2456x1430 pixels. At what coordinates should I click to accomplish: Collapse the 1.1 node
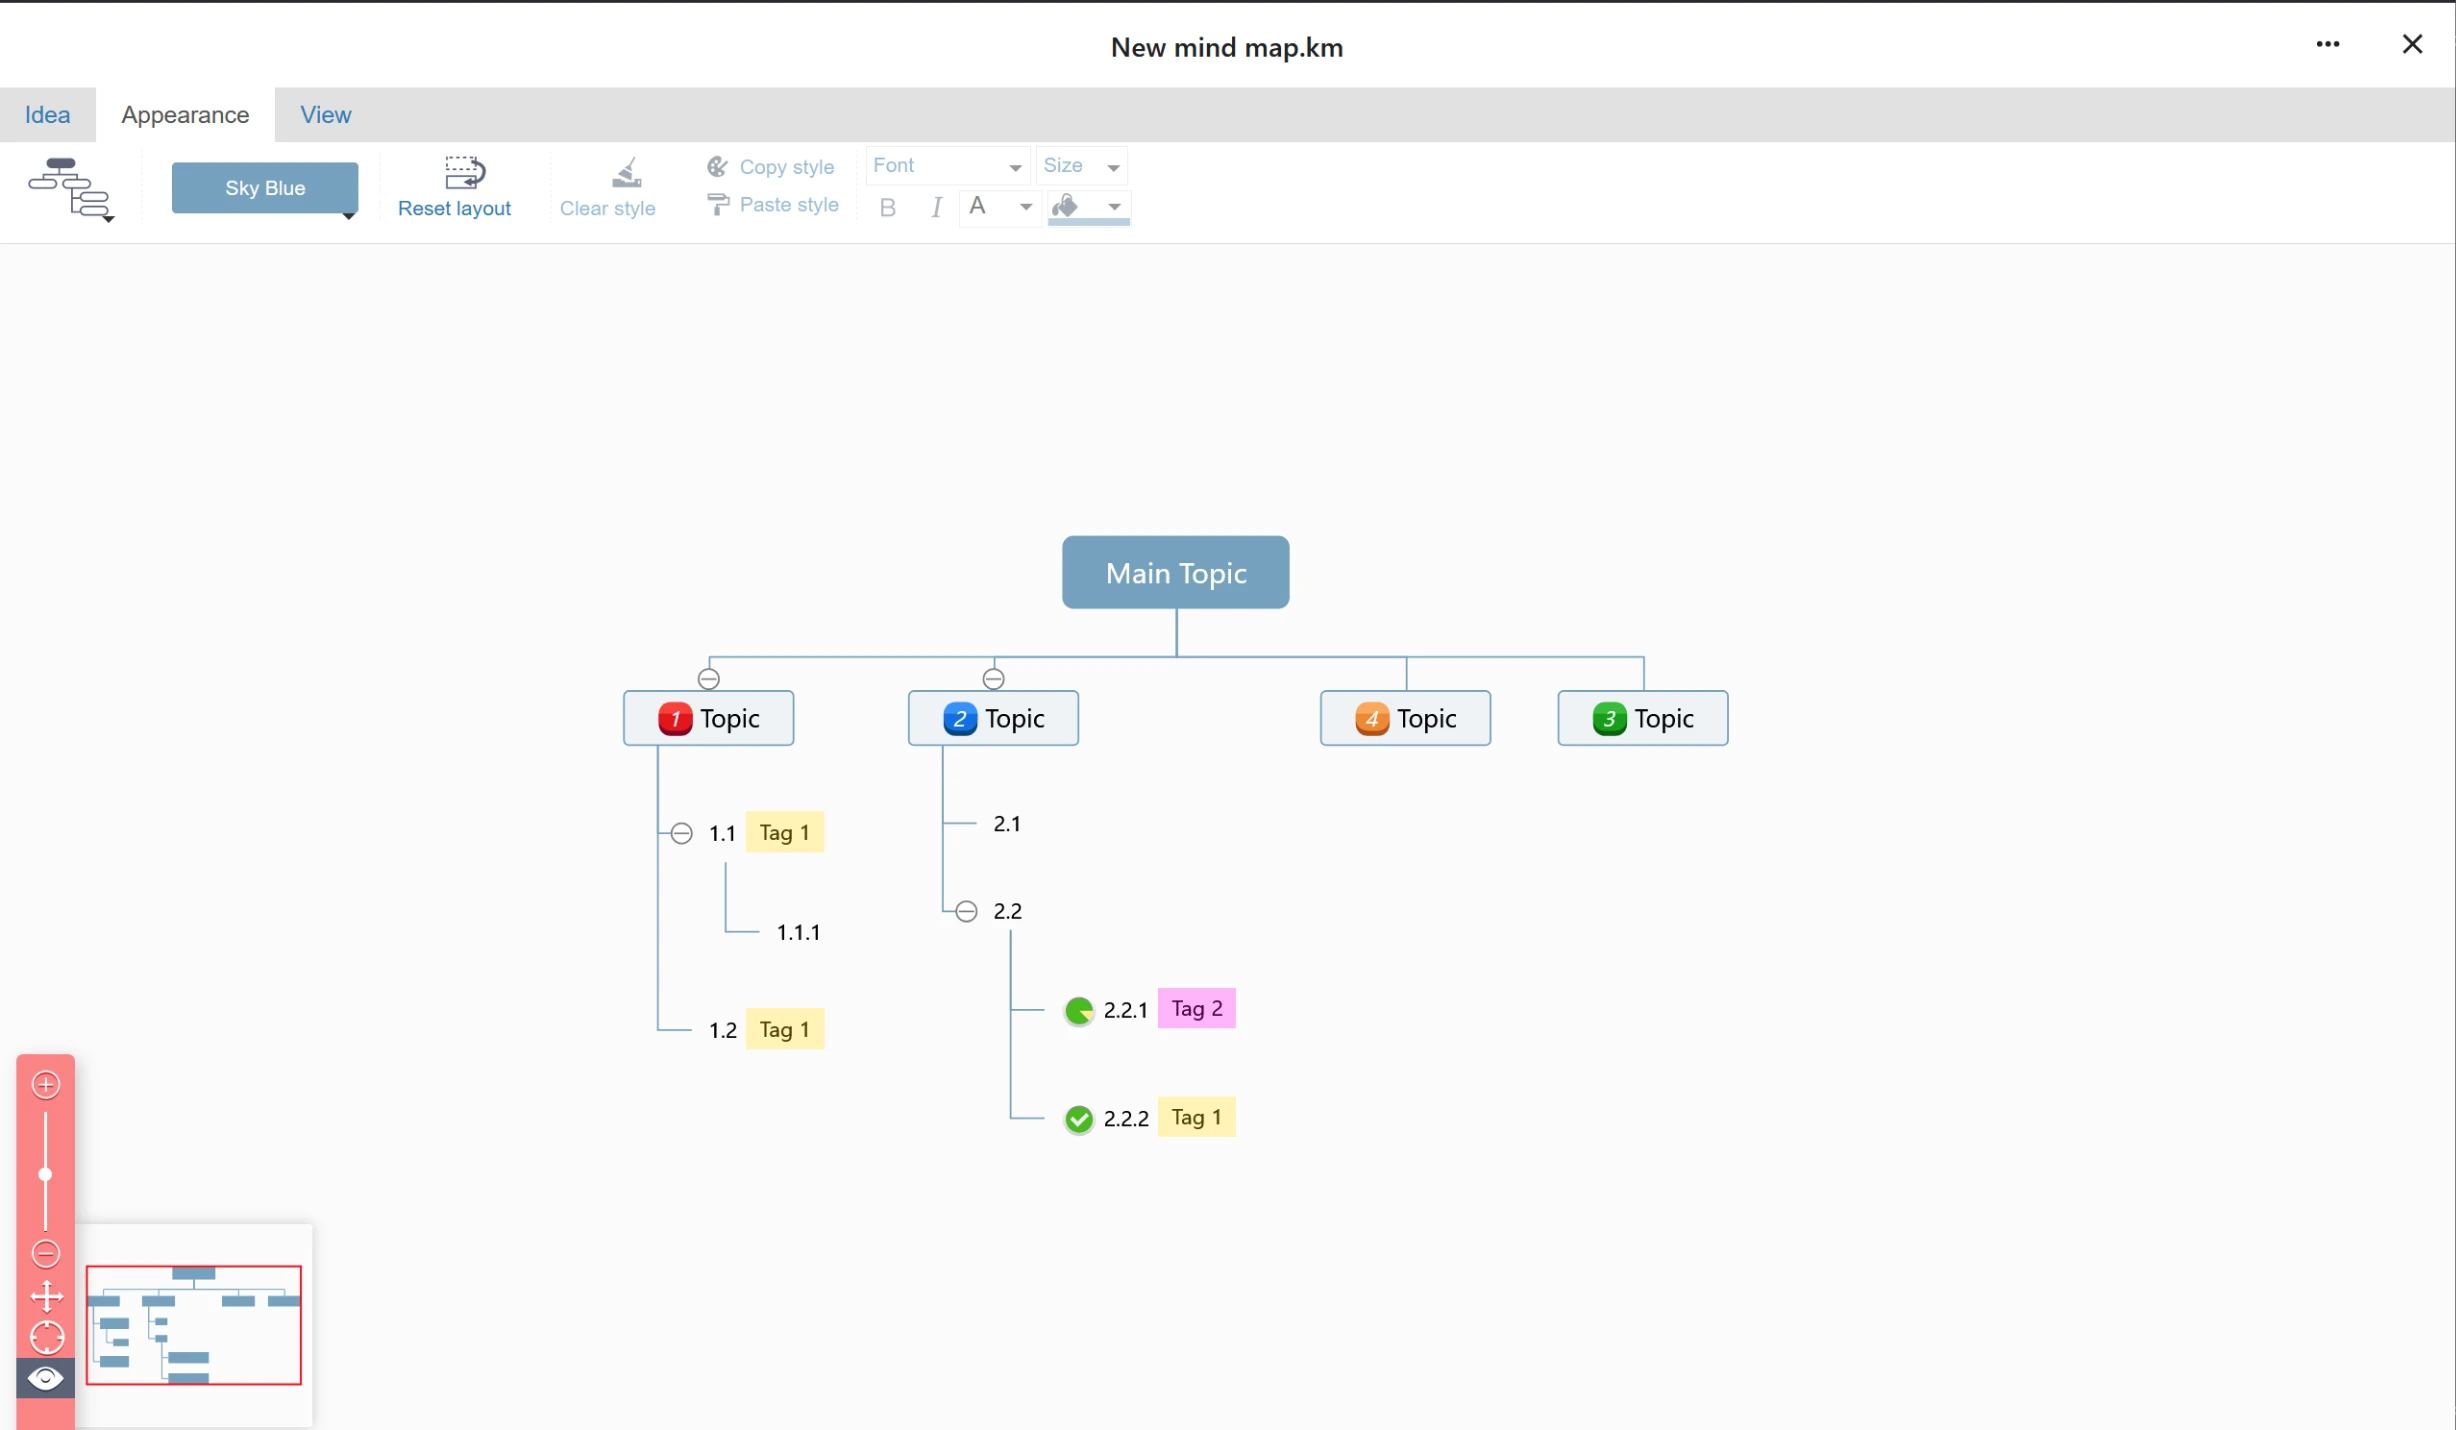[682, 833]
